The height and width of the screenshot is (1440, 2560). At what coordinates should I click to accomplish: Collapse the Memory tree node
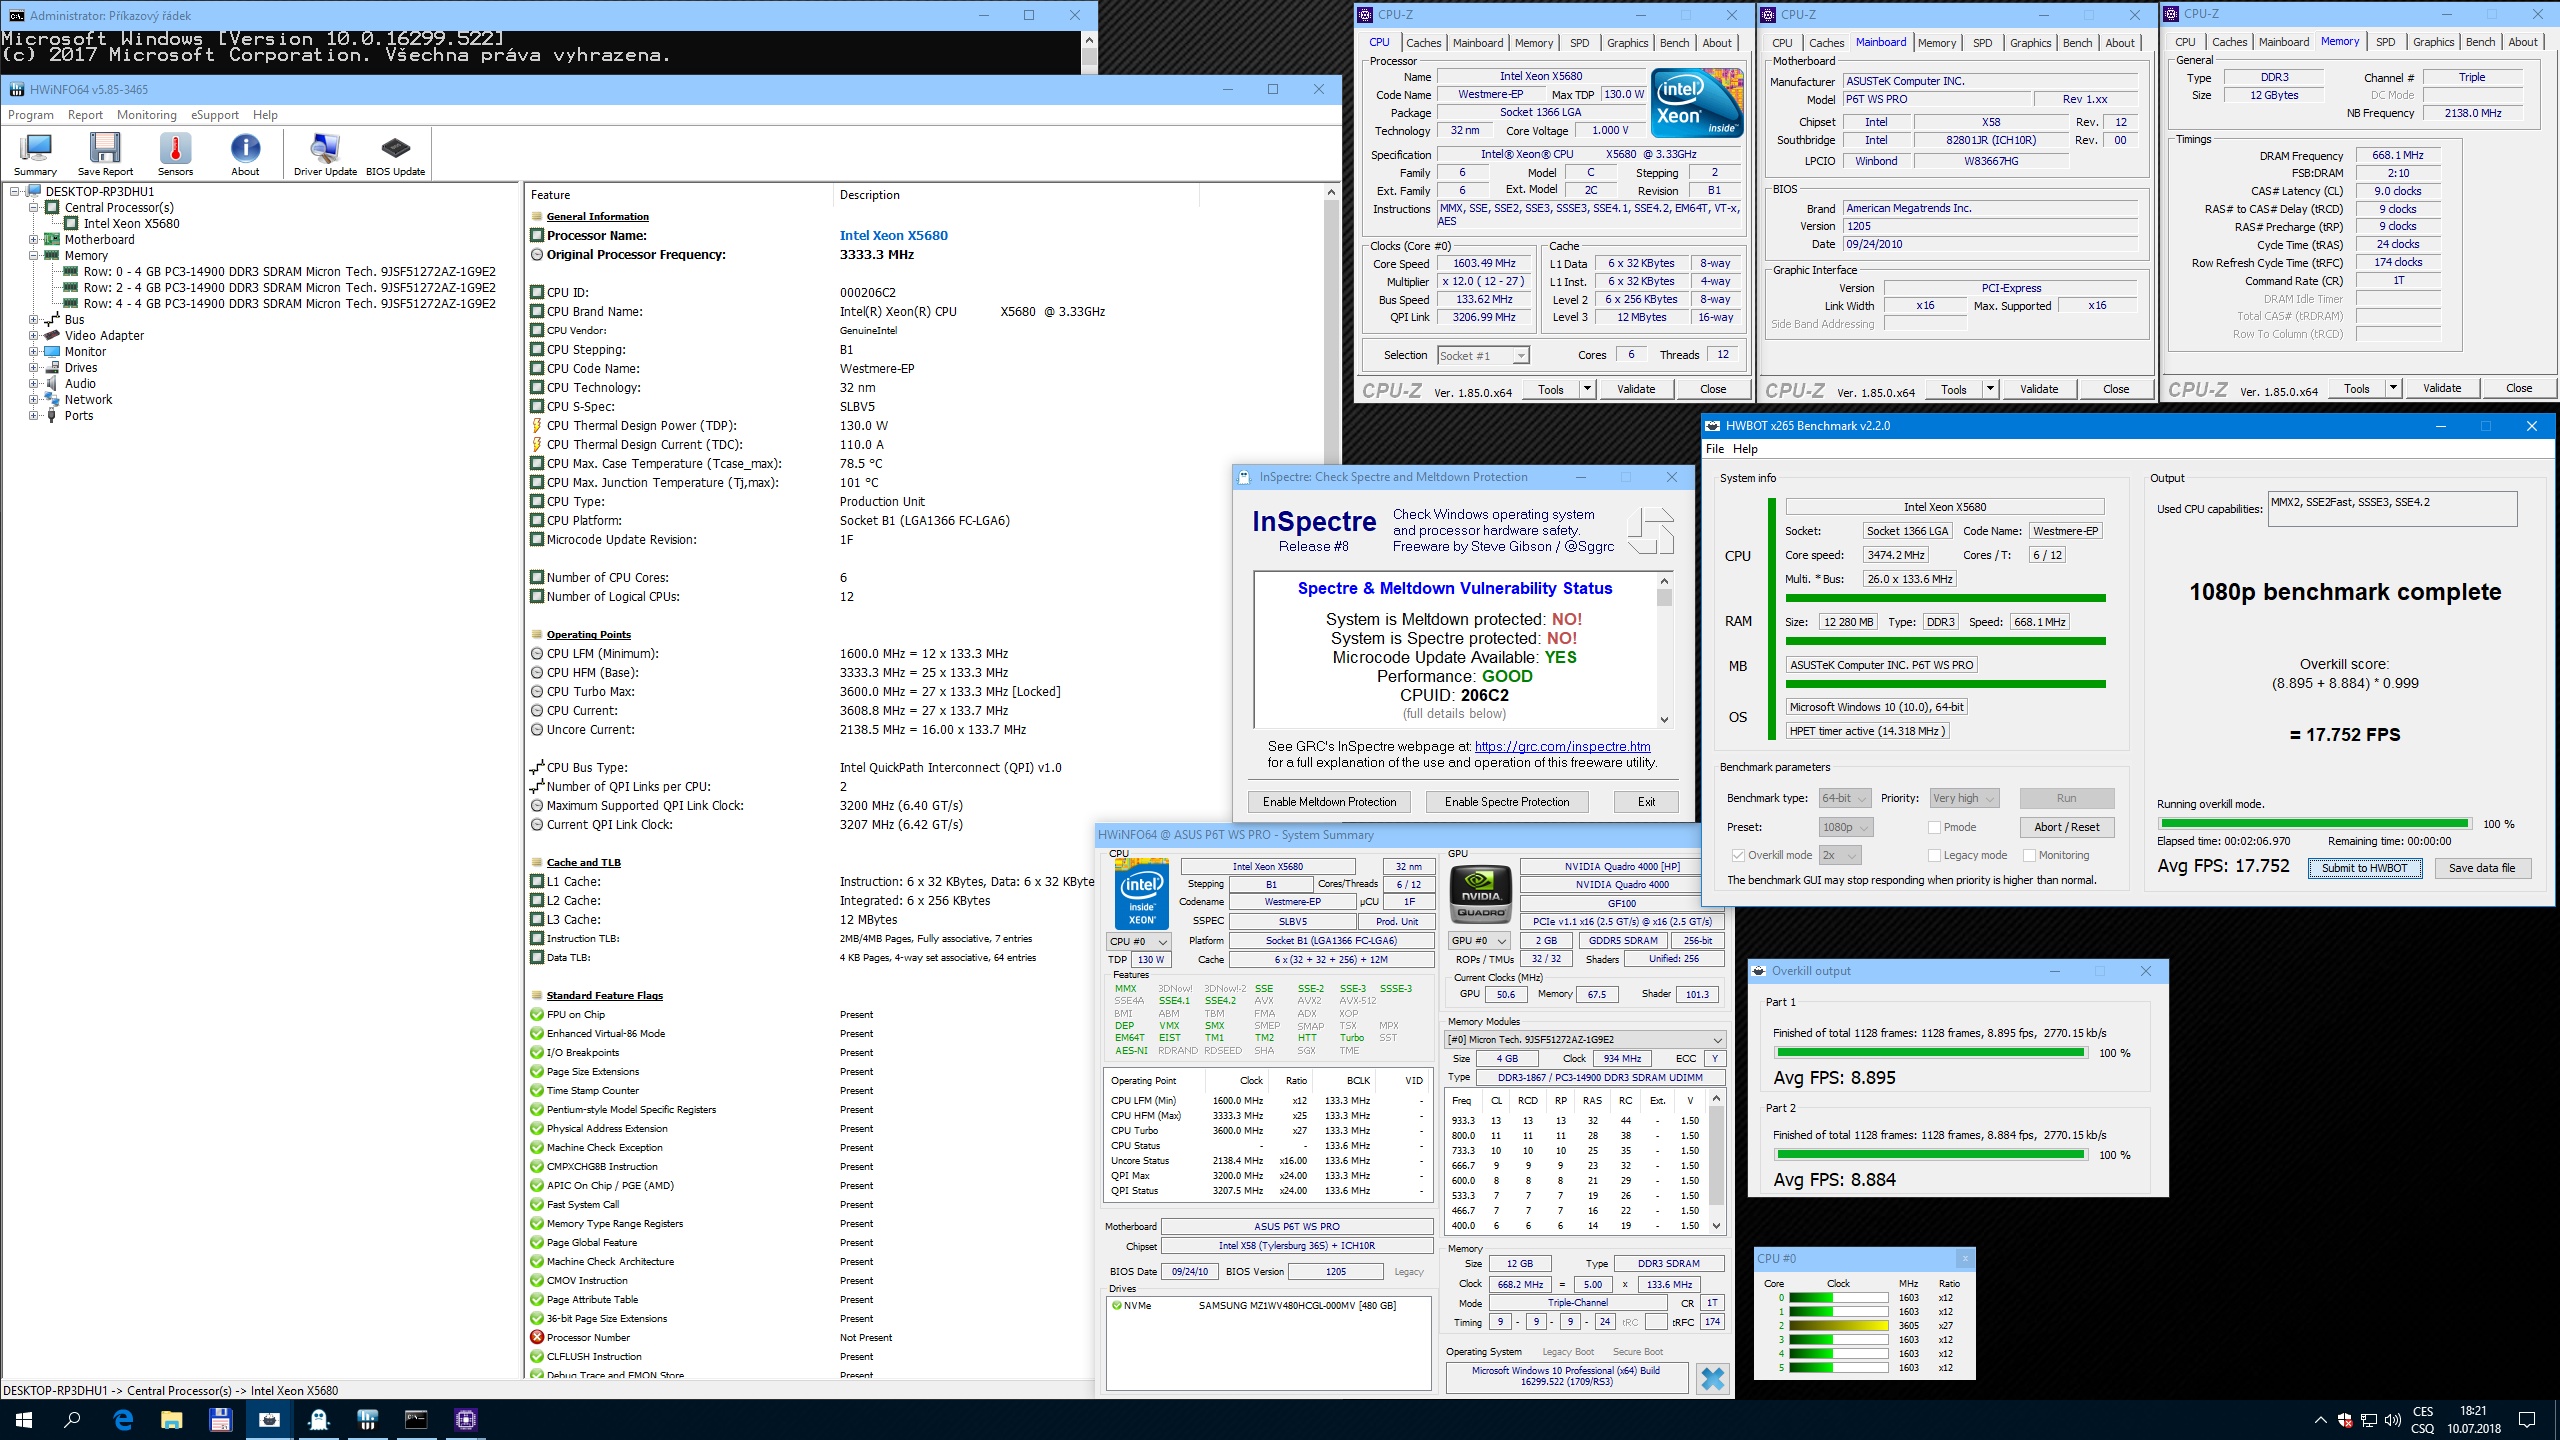(33, 256)
